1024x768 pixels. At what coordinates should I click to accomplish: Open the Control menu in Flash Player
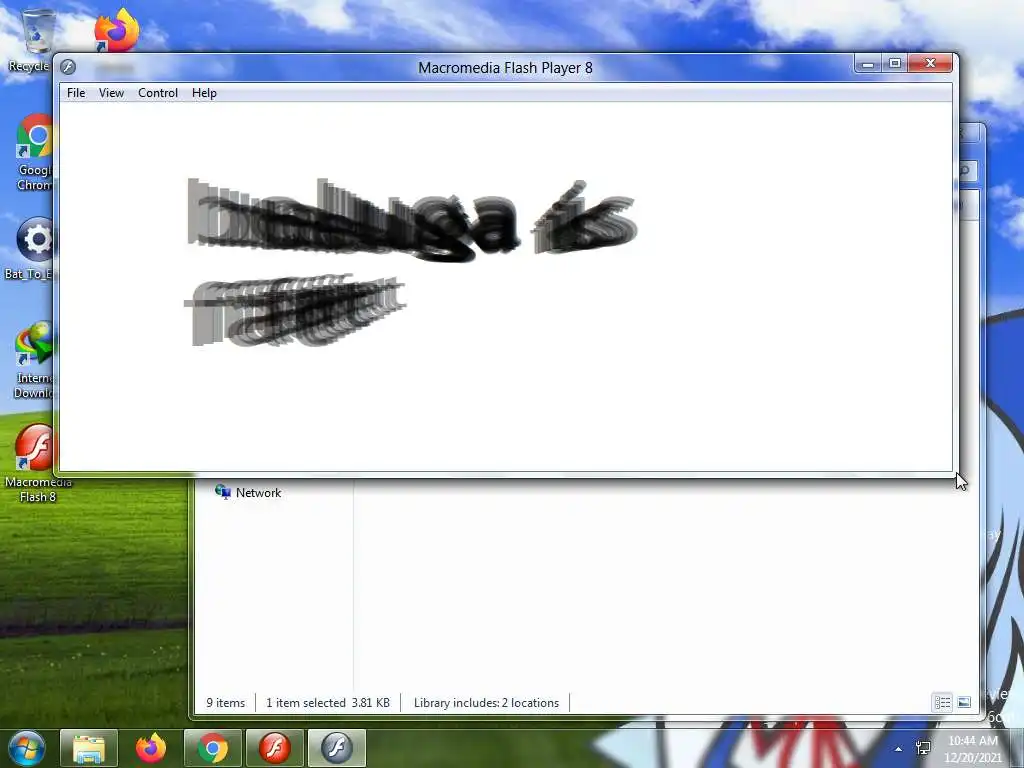(157, 93)
